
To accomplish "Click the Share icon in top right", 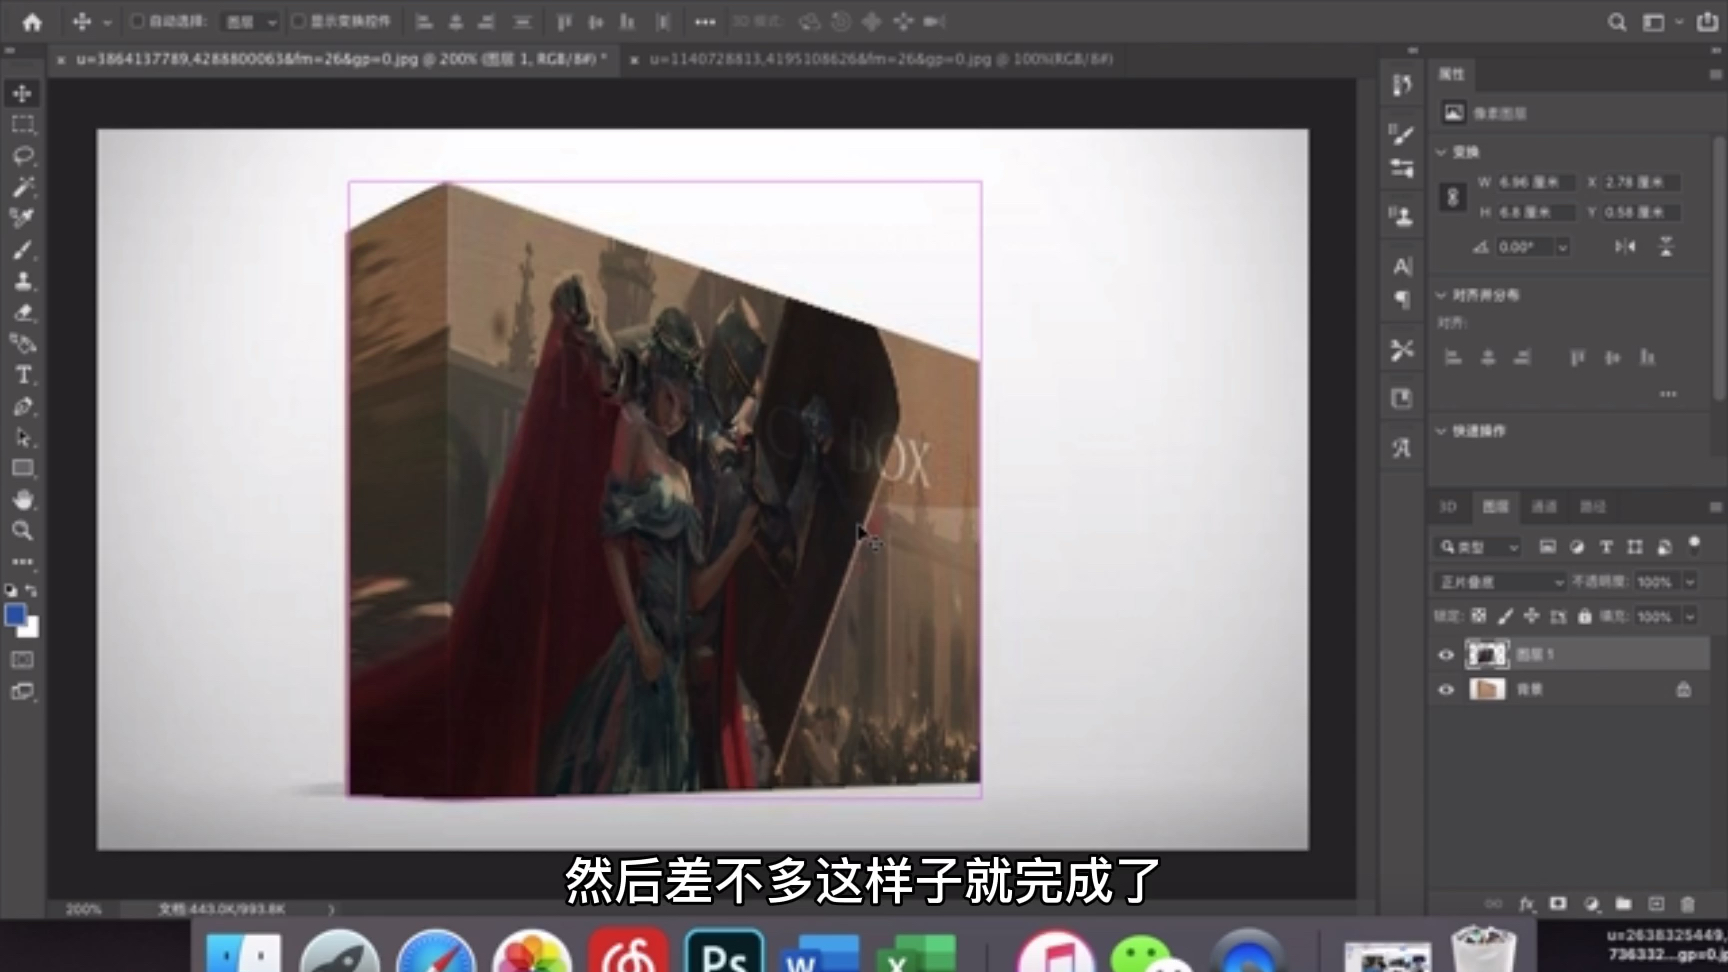I will click(1707, 21).
